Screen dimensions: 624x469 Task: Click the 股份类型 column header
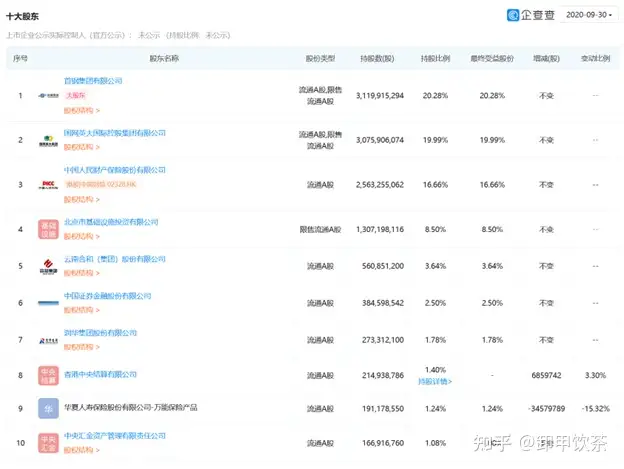coord(320,58)
